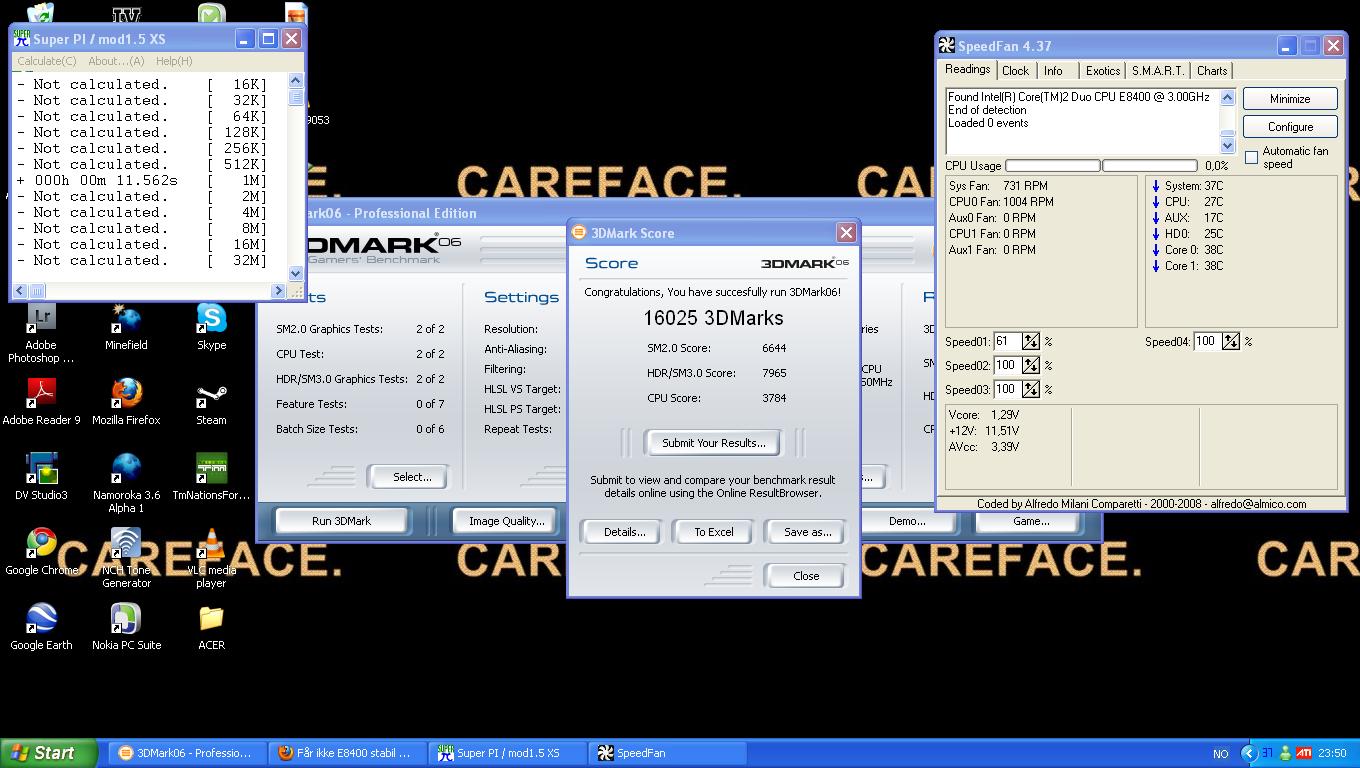Open the ACER folder icon
This screenshot has width=1360, height=768.
(211, 627)
